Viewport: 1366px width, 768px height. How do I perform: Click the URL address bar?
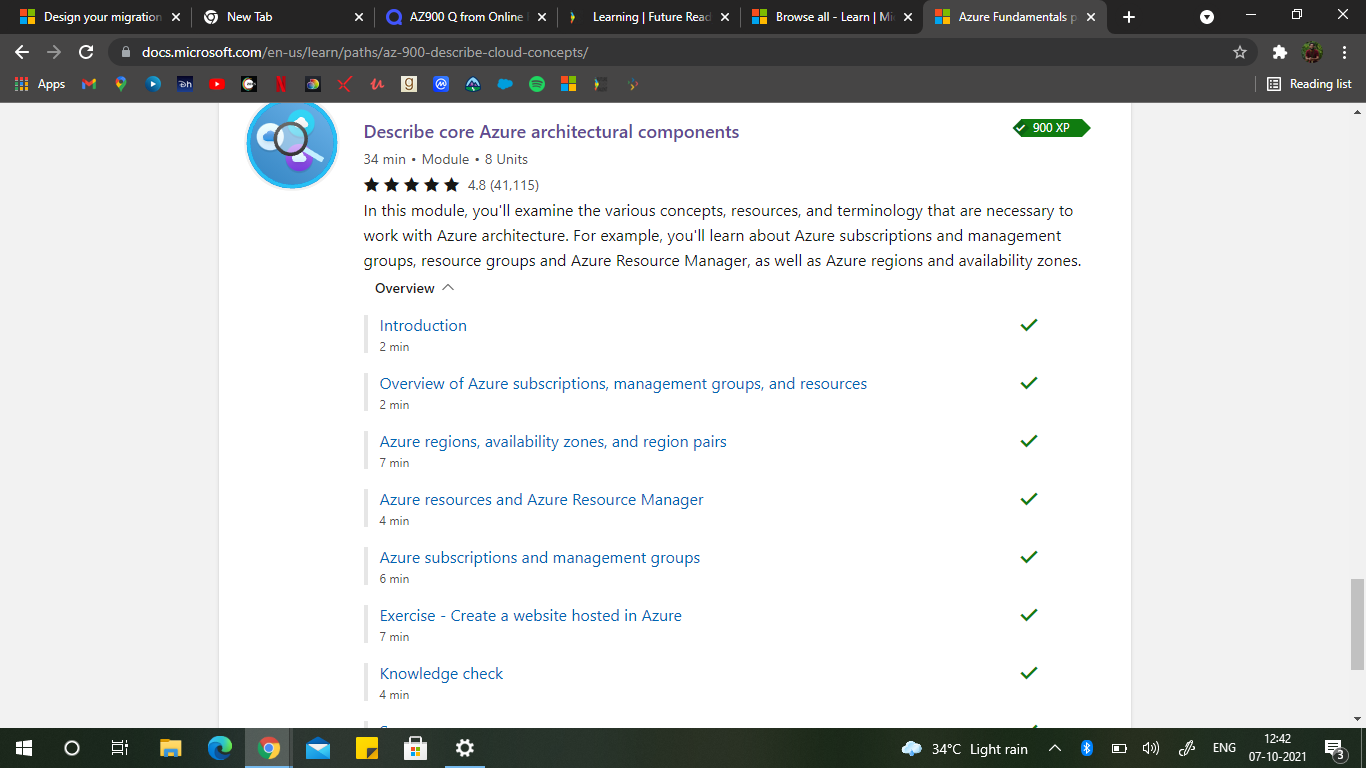pyautogui.click(x=680, y=52)
